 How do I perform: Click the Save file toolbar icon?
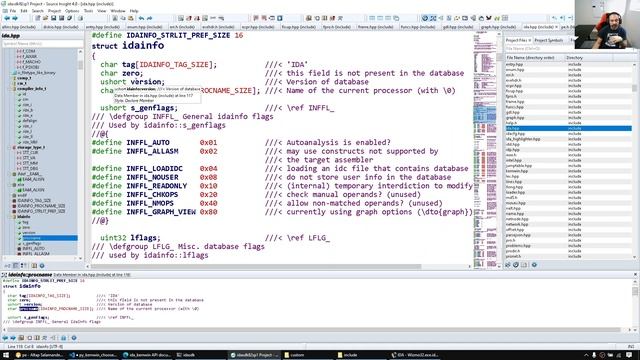[x=53, y=18]
